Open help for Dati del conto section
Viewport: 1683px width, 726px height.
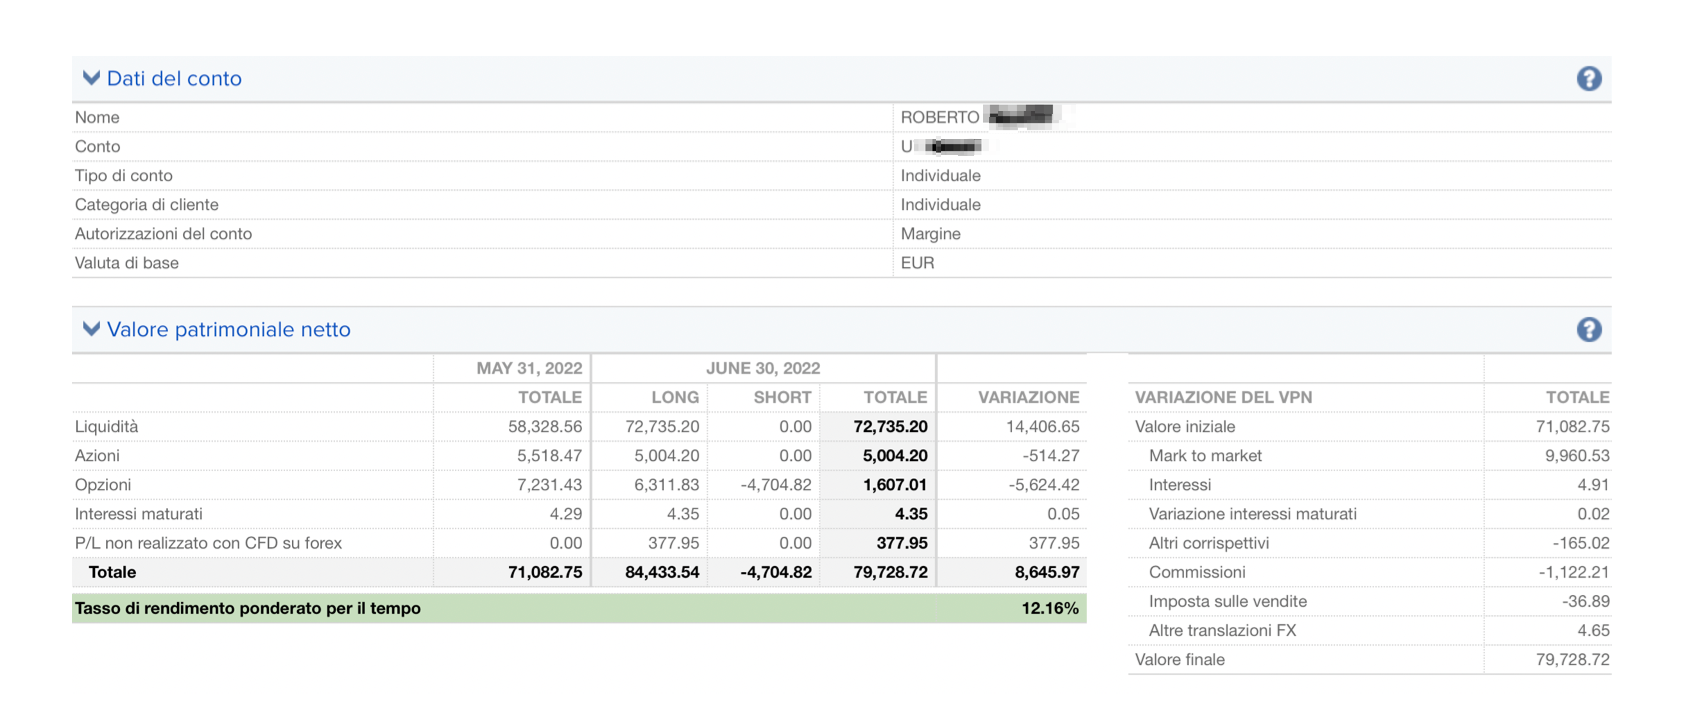(1588, 79)
